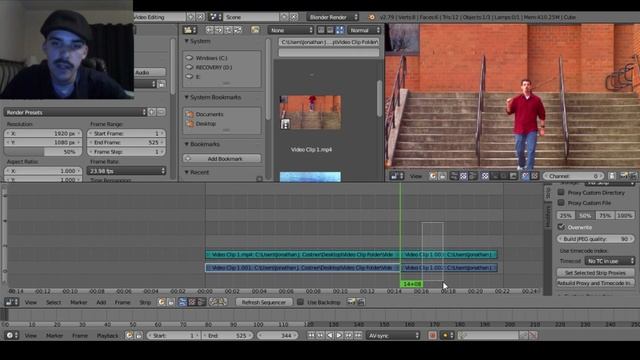
Task: Open the sequencer Frame menu
Action: click(122, 302)
